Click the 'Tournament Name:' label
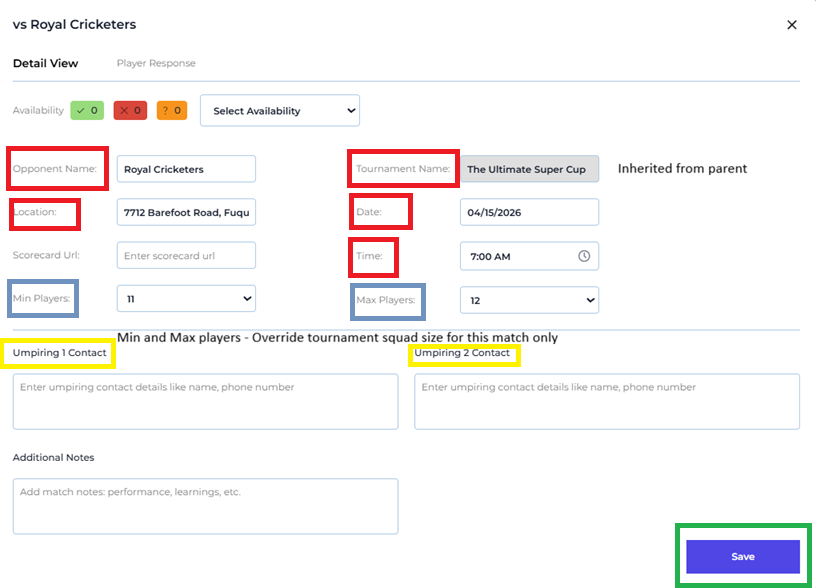Image resolution: width=816 pixels, height=588 pixels. click(x=403, y=169)
